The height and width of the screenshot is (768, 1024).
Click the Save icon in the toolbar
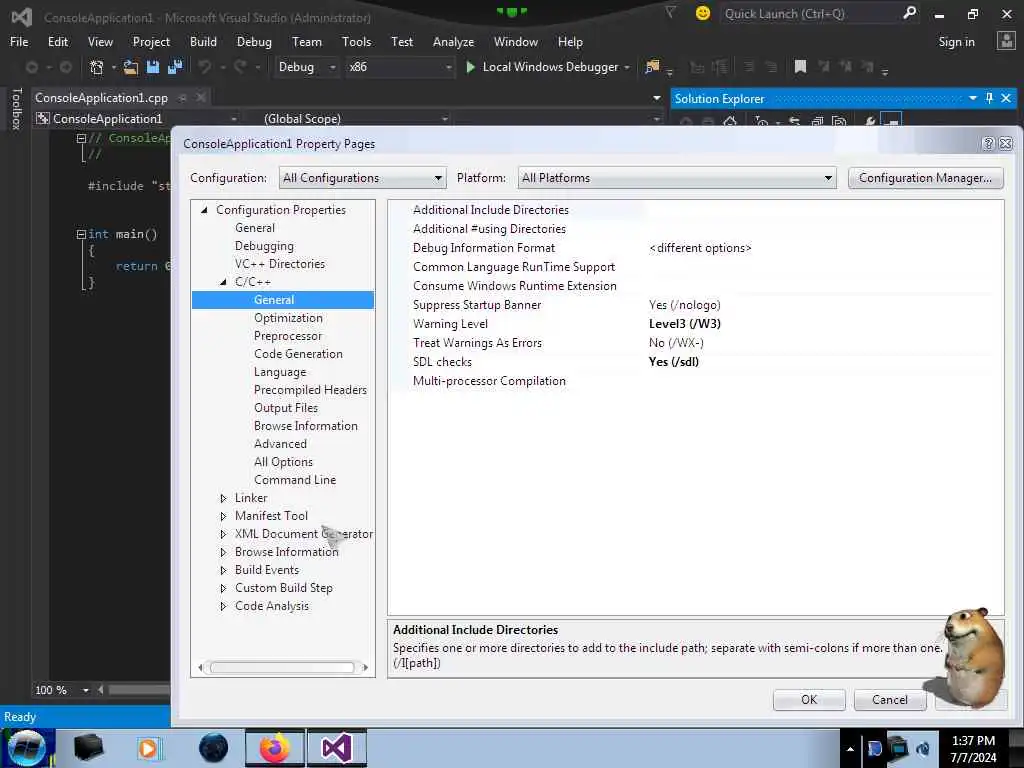[153, 67]
